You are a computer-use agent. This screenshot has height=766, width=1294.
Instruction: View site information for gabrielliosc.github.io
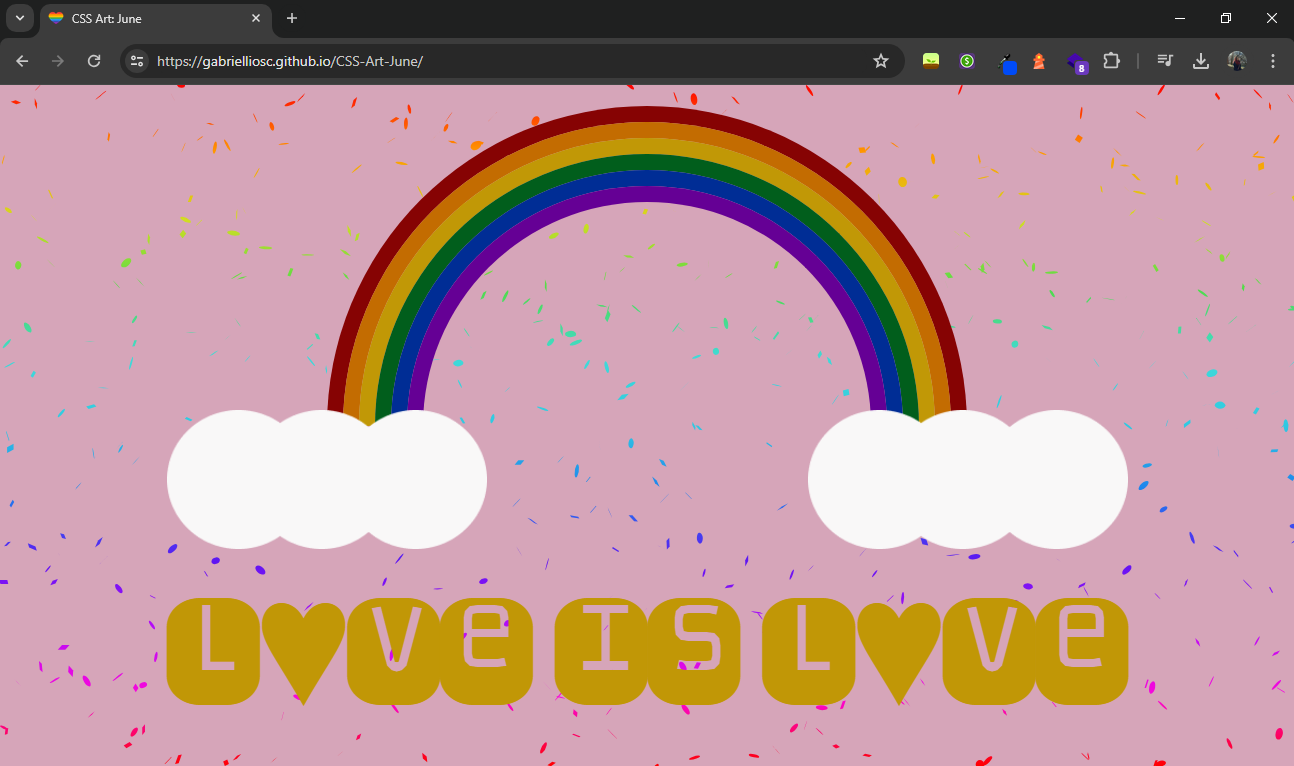click(138, 61)
